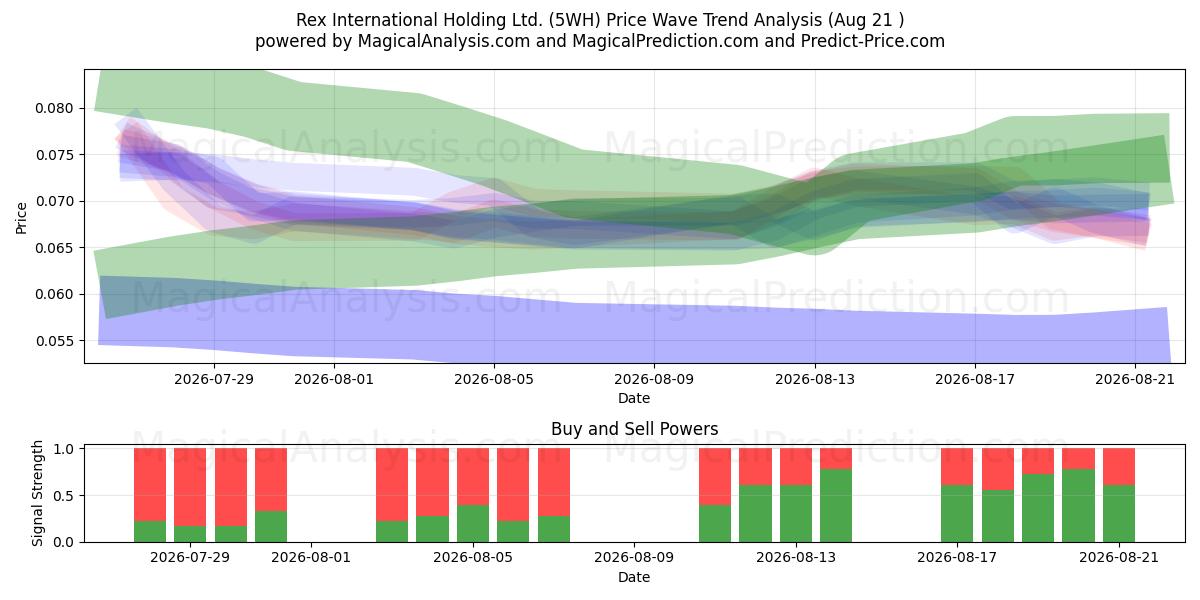Click the 'Price' y-axis label
This screenshot has width=1200, height=600.
[x=22, y=216]
